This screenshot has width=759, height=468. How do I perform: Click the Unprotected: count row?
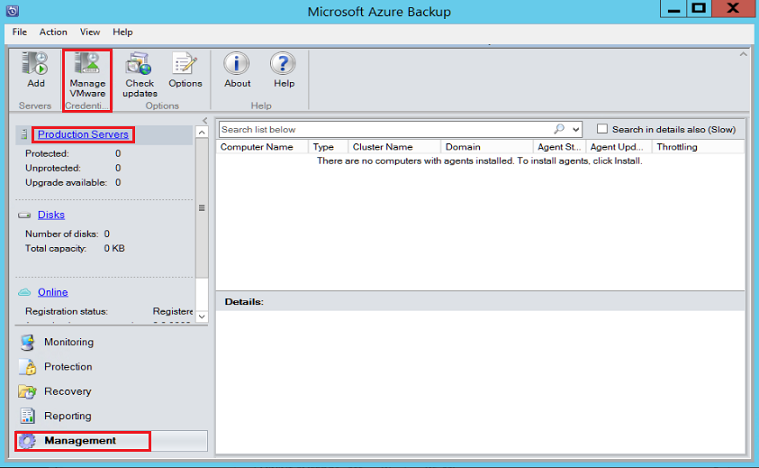73,168
